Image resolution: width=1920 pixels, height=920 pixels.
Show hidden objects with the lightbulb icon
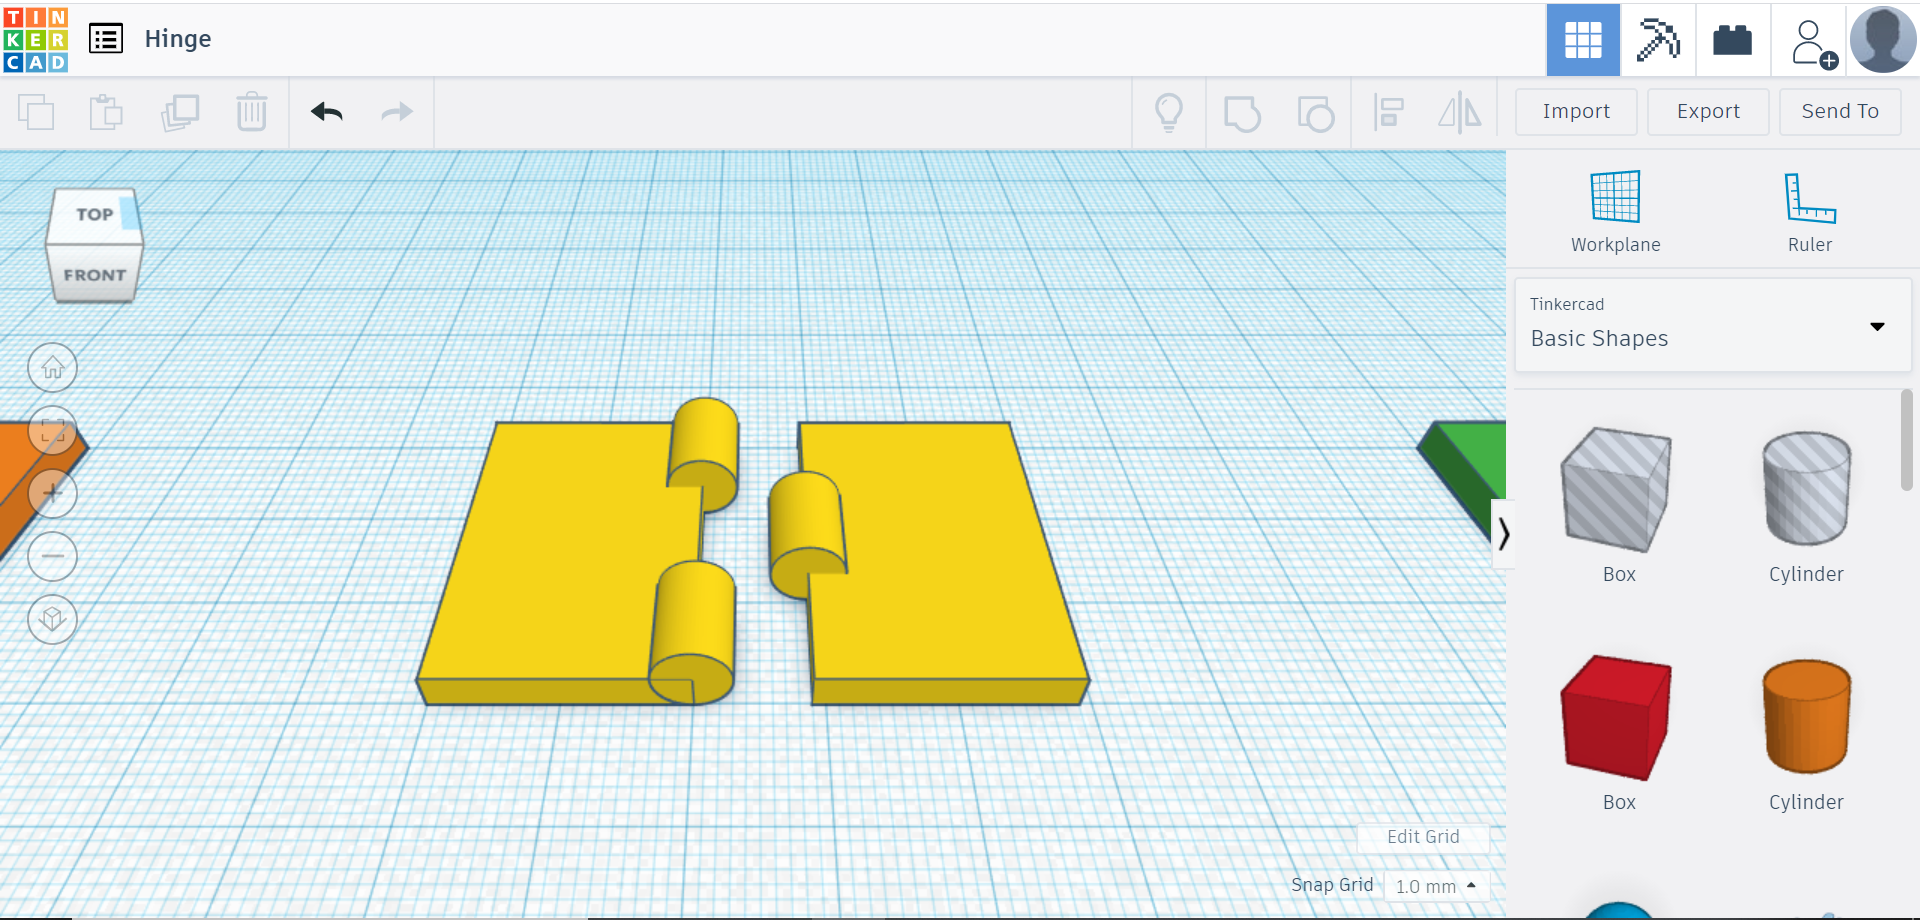(x=1170, y=112)
